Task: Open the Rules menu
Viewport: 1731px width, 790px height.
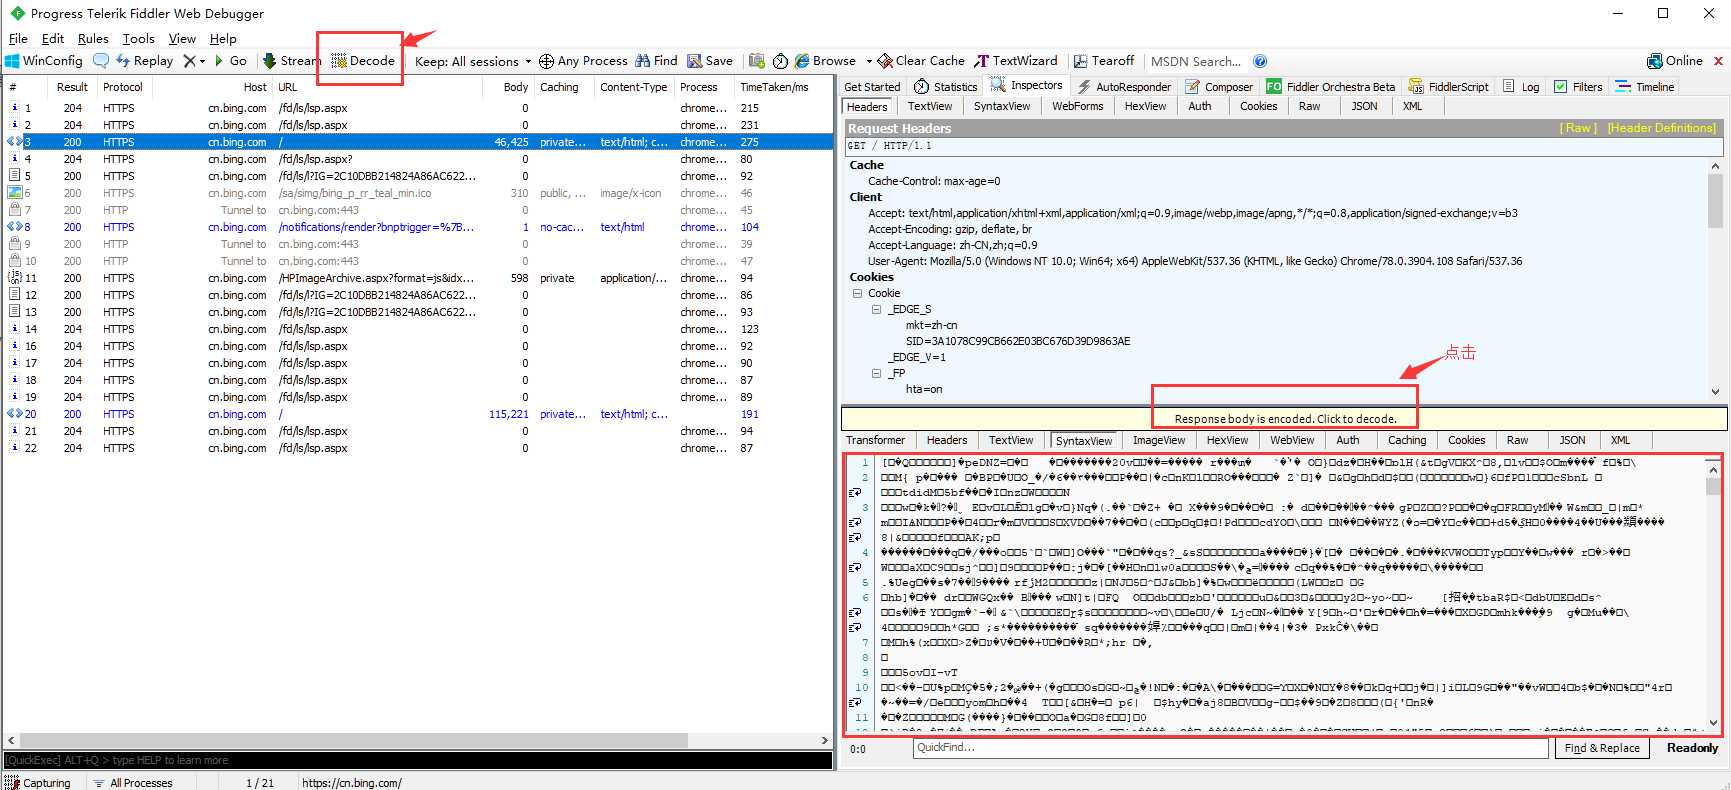Action: pyautogui.click(x=93, y=38)
